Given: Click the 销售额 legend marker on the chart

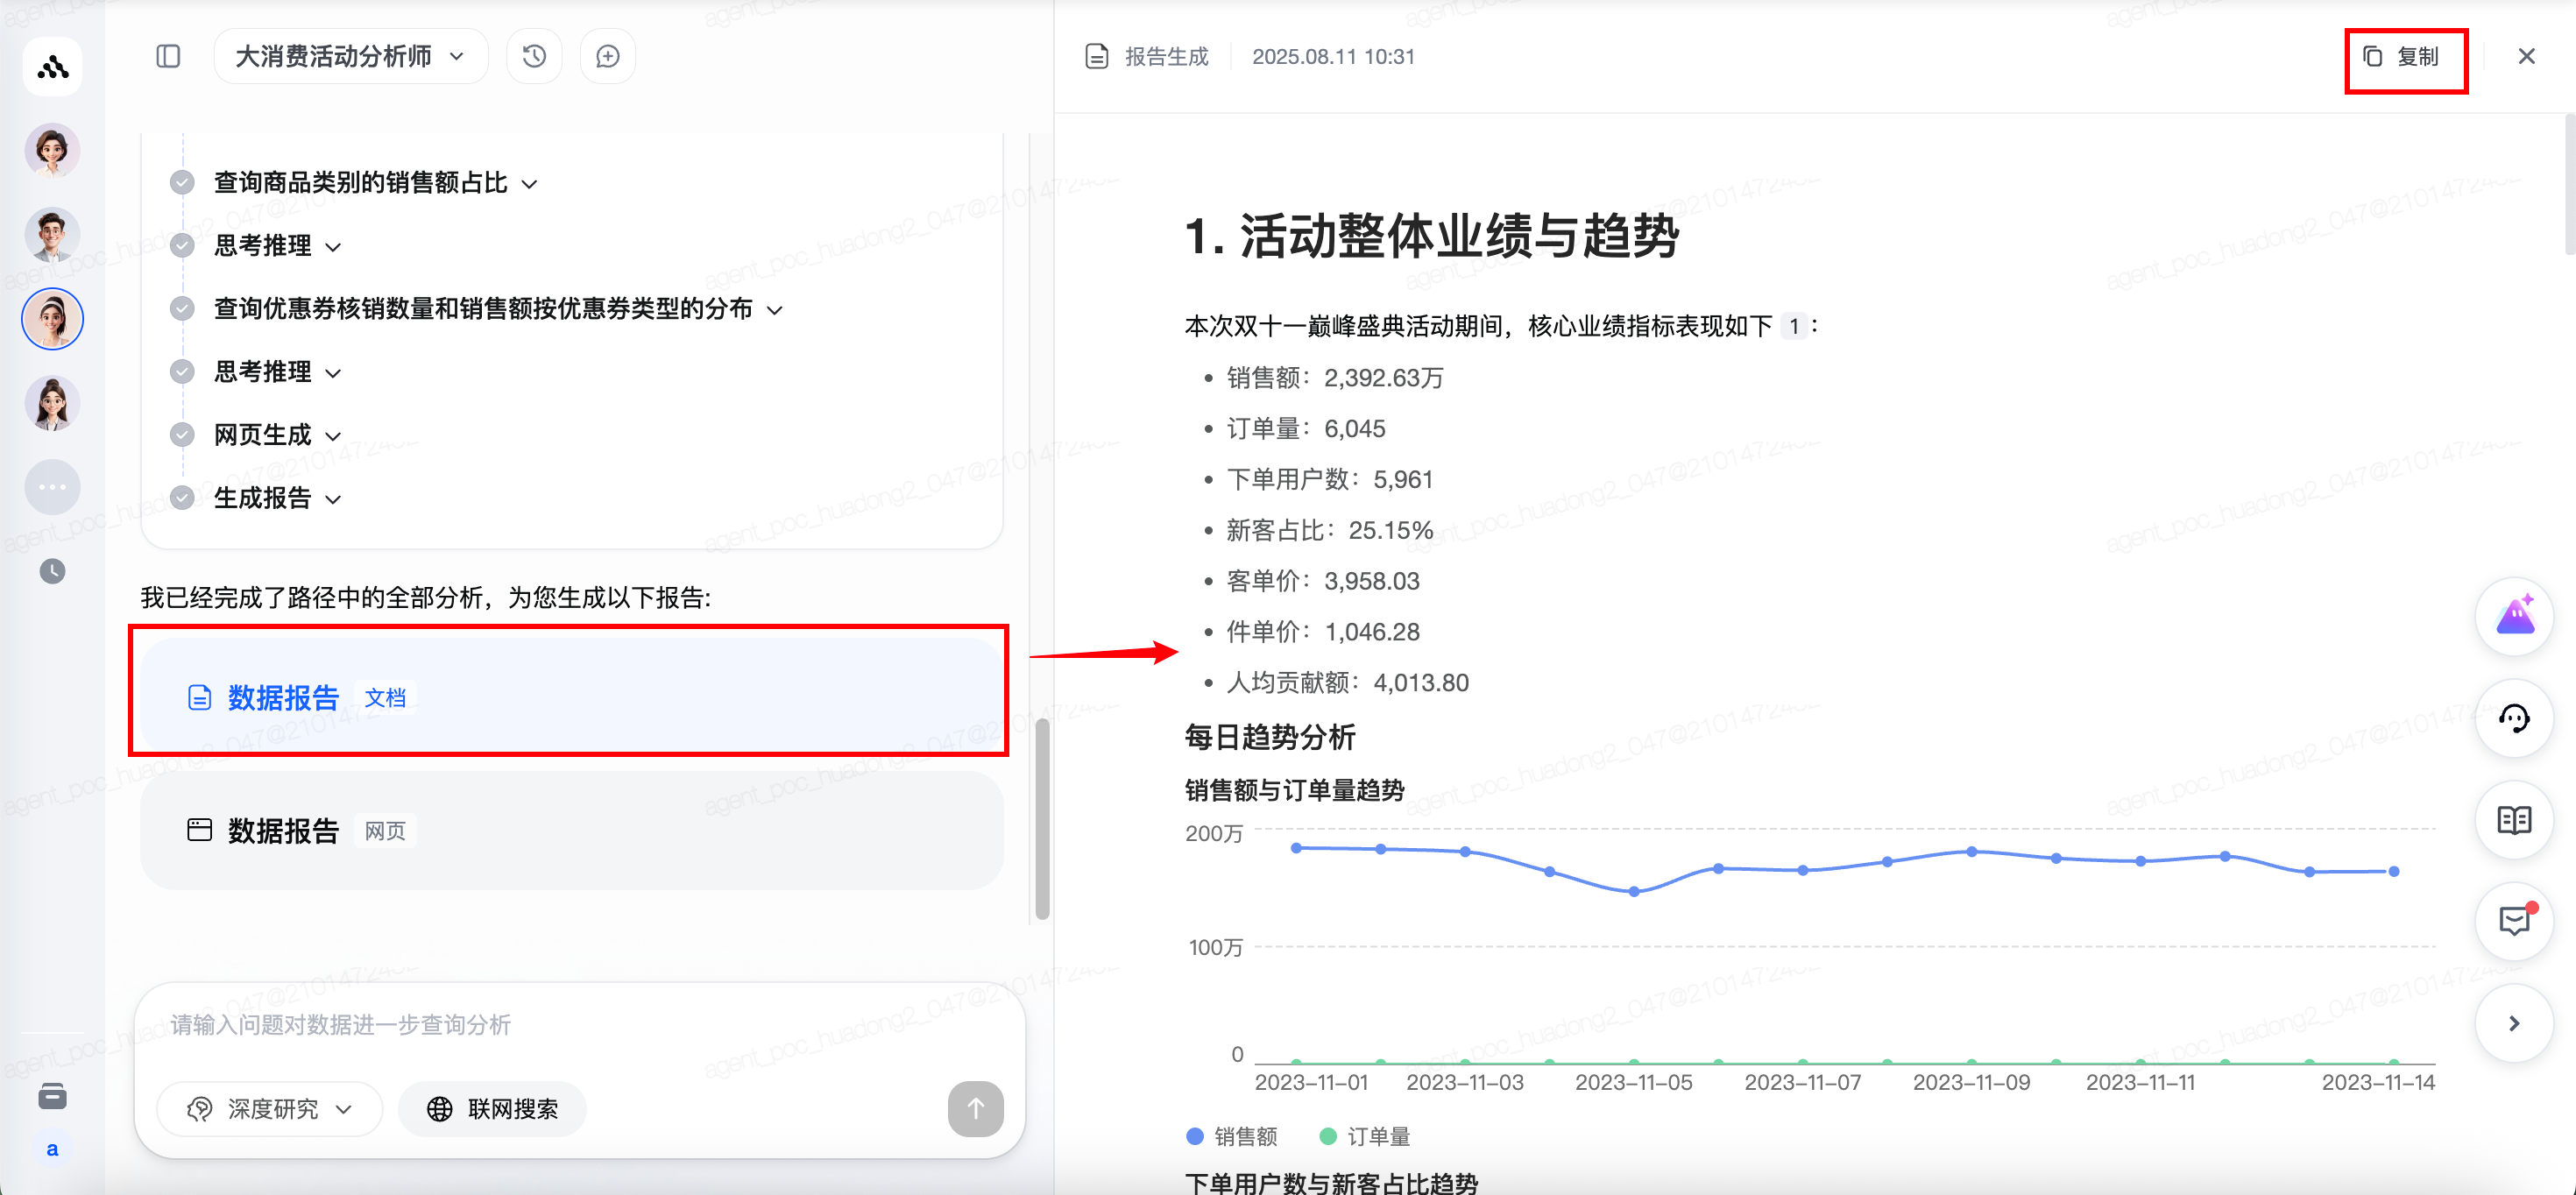Looking at the screenshot, I should tap(1195, 1136).
